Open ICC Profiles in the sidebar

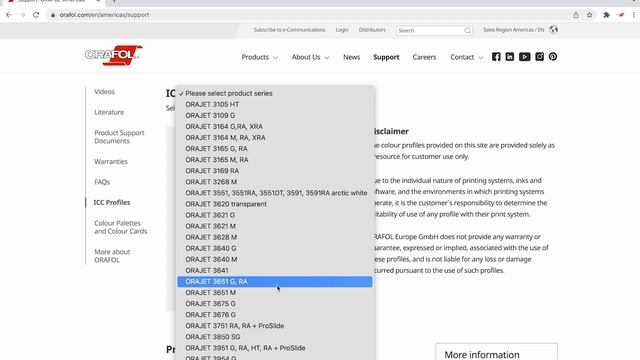point(112,202)
